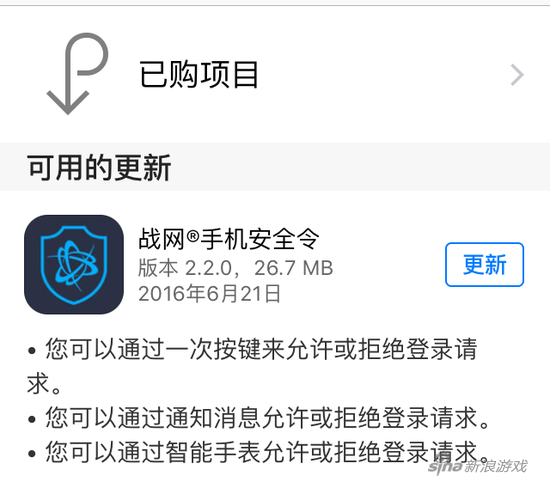Expand 已购项目 using the right chevron

tap(517, 75)
